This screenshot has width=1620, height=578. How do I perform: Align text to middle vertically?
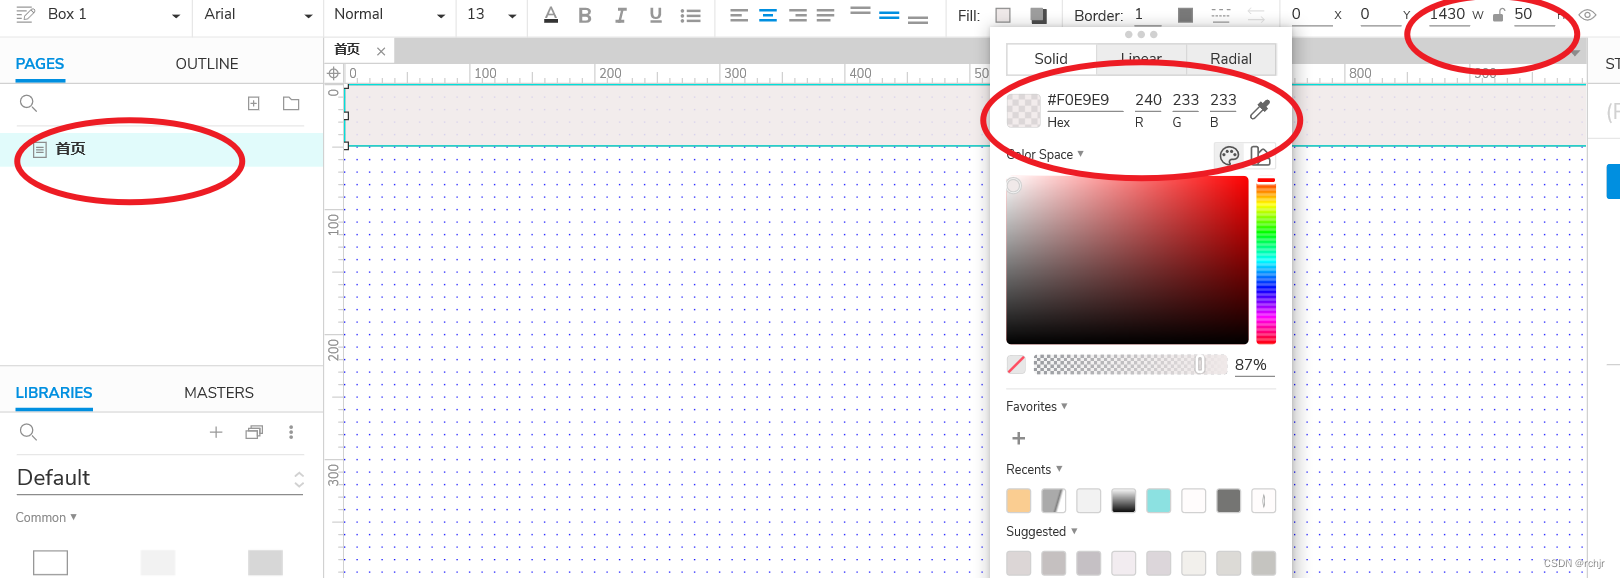[889, 16]
